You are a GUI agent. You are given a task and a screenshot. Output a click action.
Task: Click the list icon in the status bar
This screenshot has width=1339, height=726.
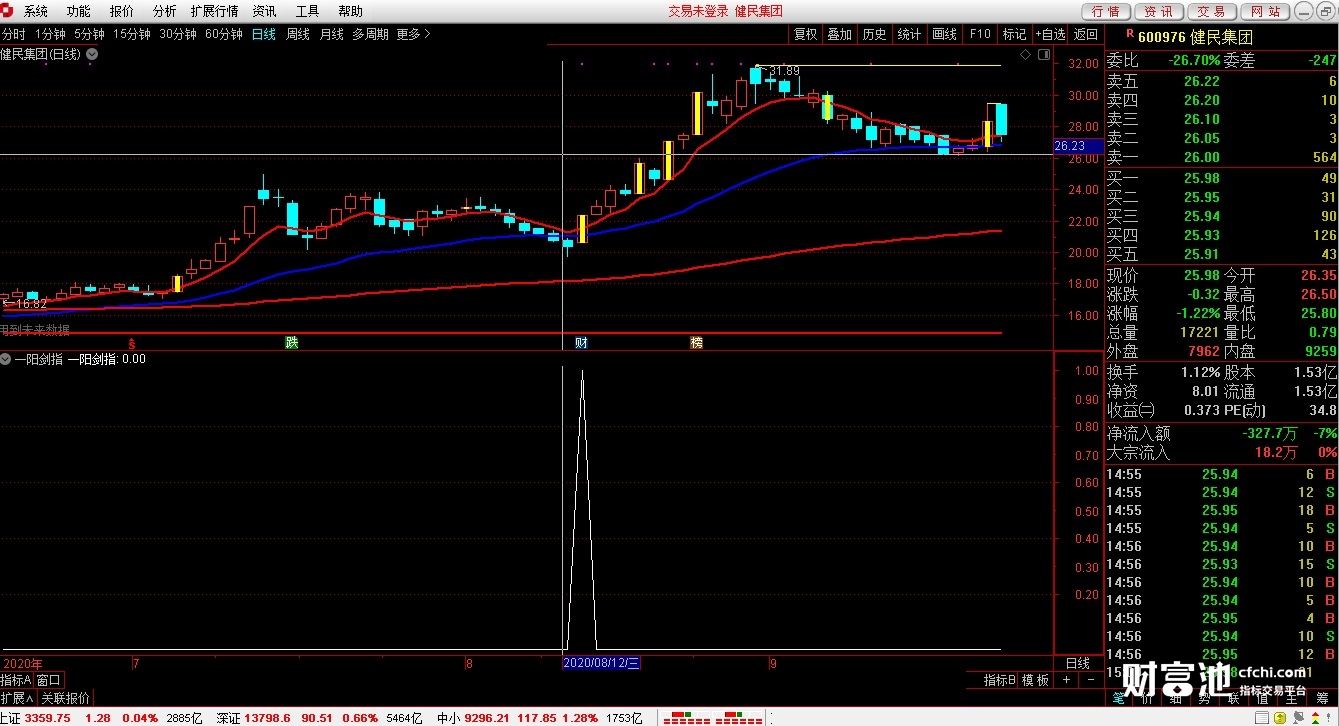(1260, 718)
